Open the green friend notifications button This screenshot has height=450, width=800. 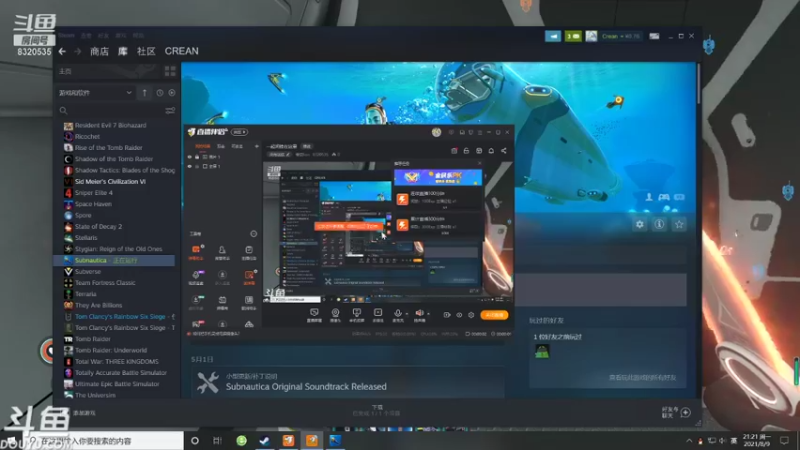point(573,36)
